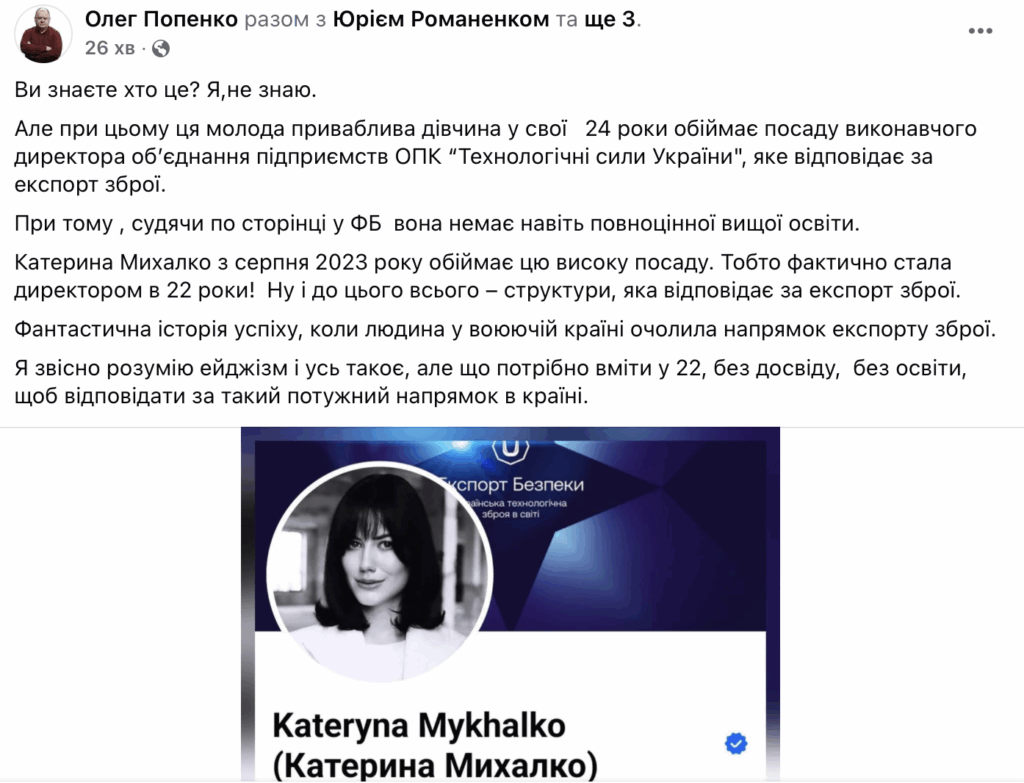
Task: Open Юрієм Романенком tagged profile link
Action: [441, 20]
